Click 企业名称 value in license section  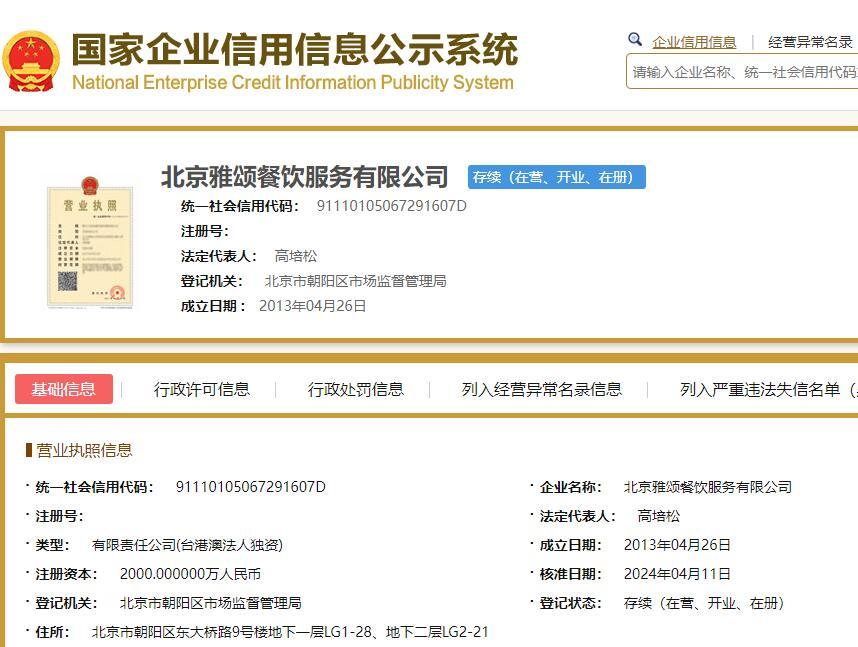pos(708,487)
